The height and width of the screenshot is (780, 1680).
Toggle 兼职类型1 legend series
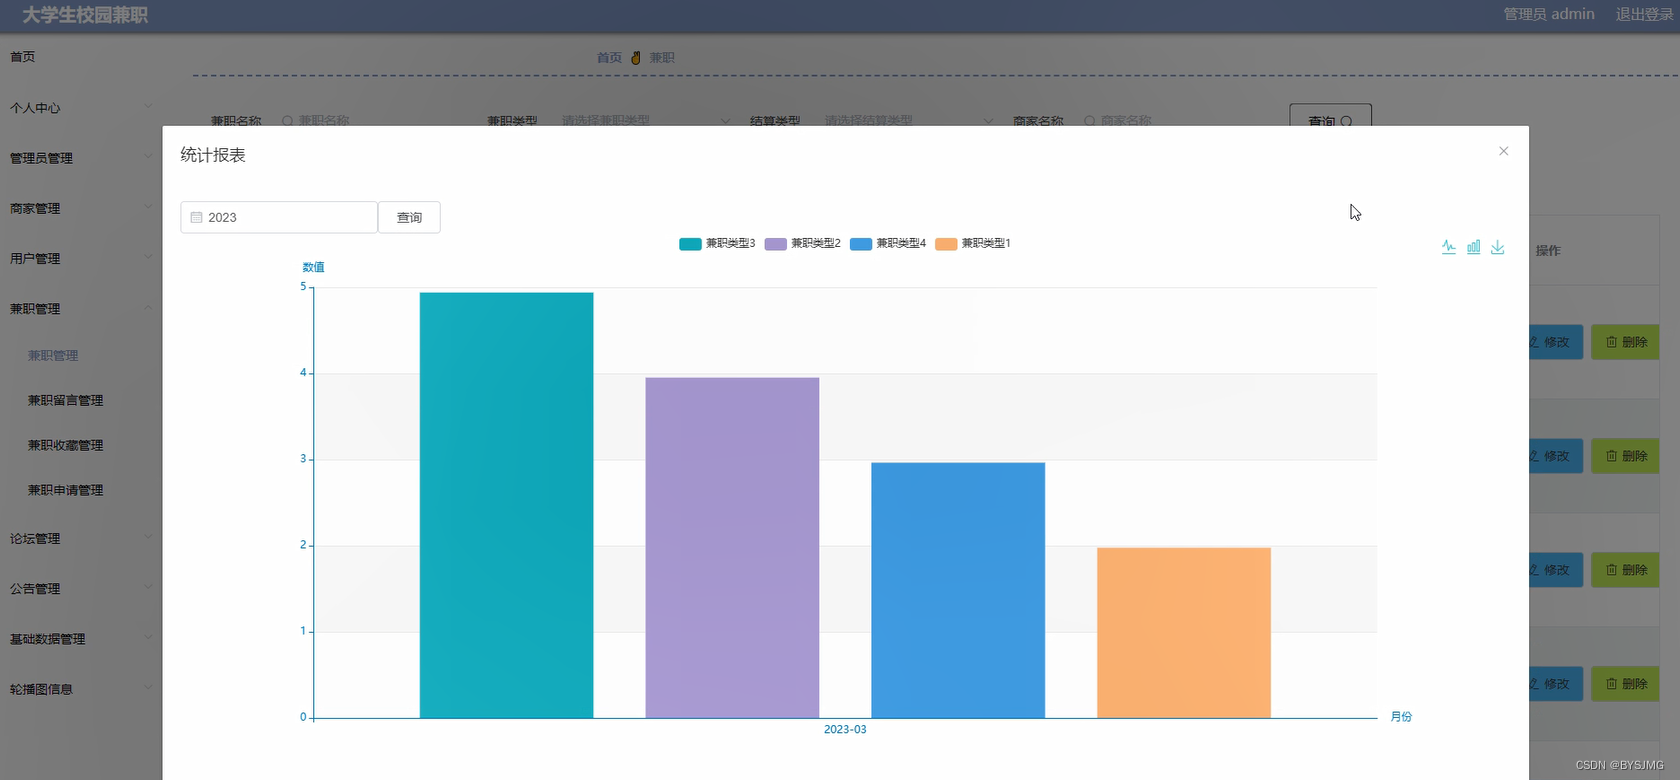pyautogui.click(x=973, y=243)
